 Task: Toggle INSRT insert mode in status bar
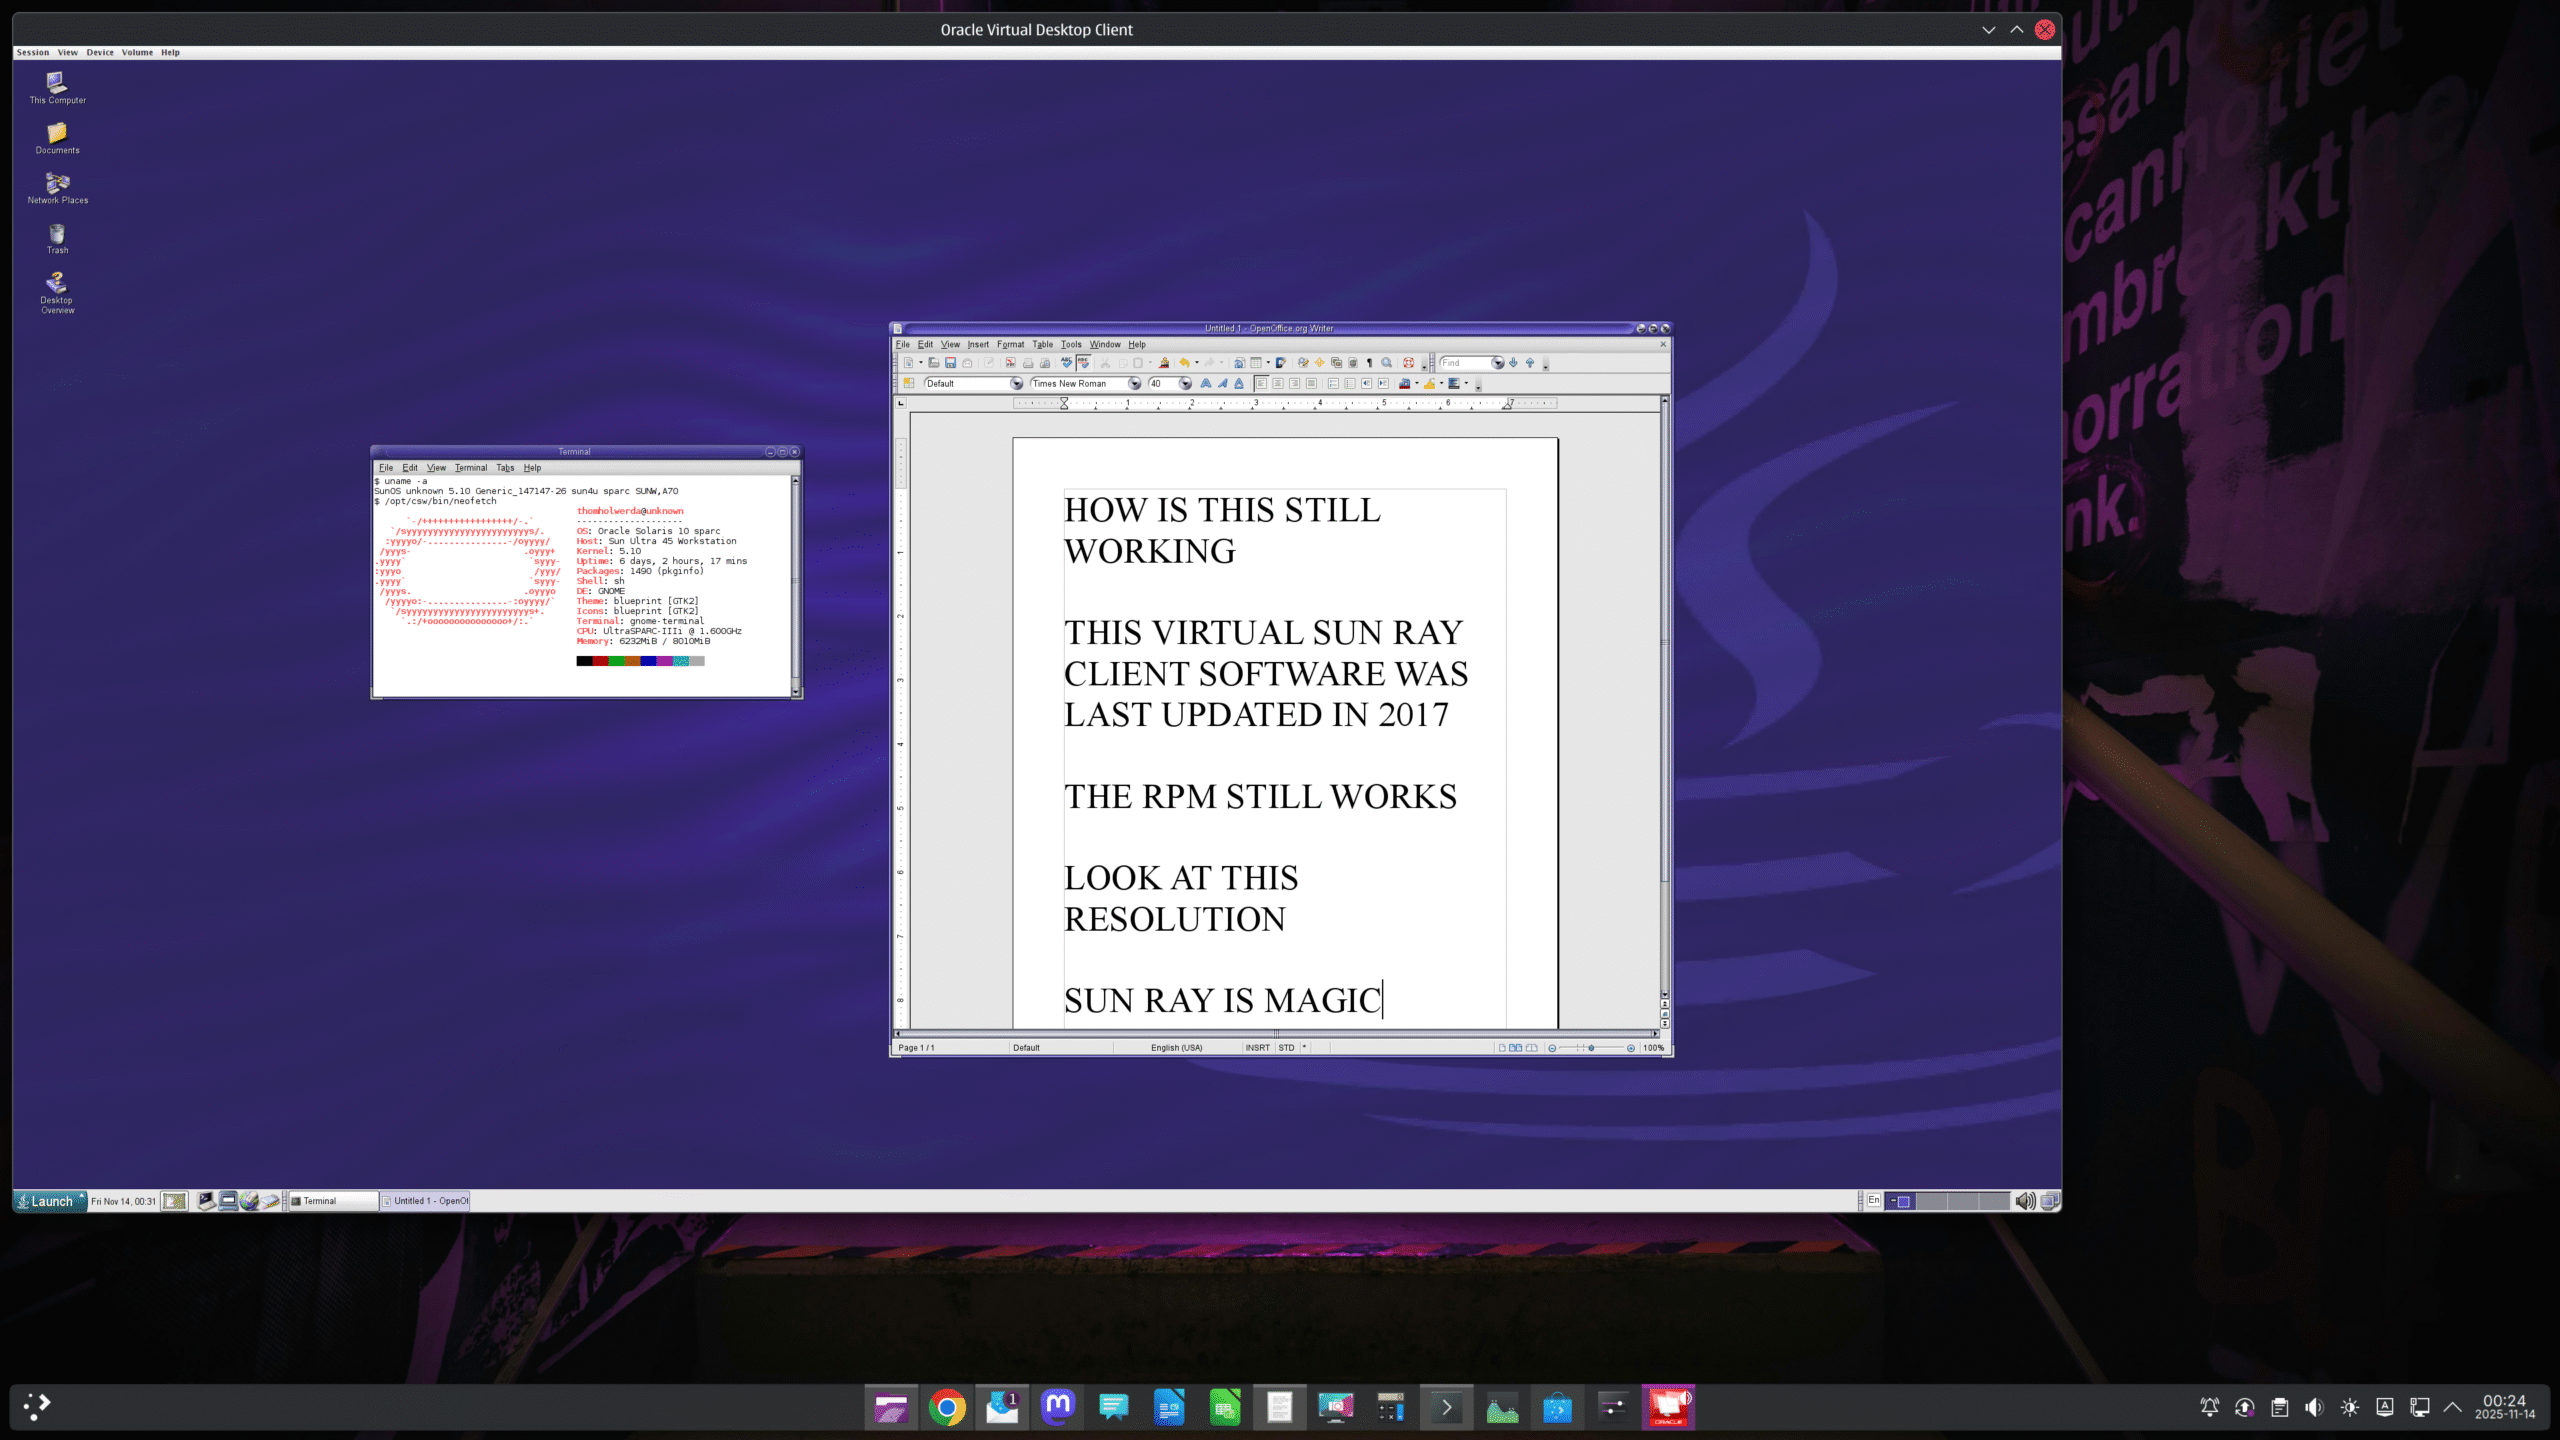coord(1257,1048)
